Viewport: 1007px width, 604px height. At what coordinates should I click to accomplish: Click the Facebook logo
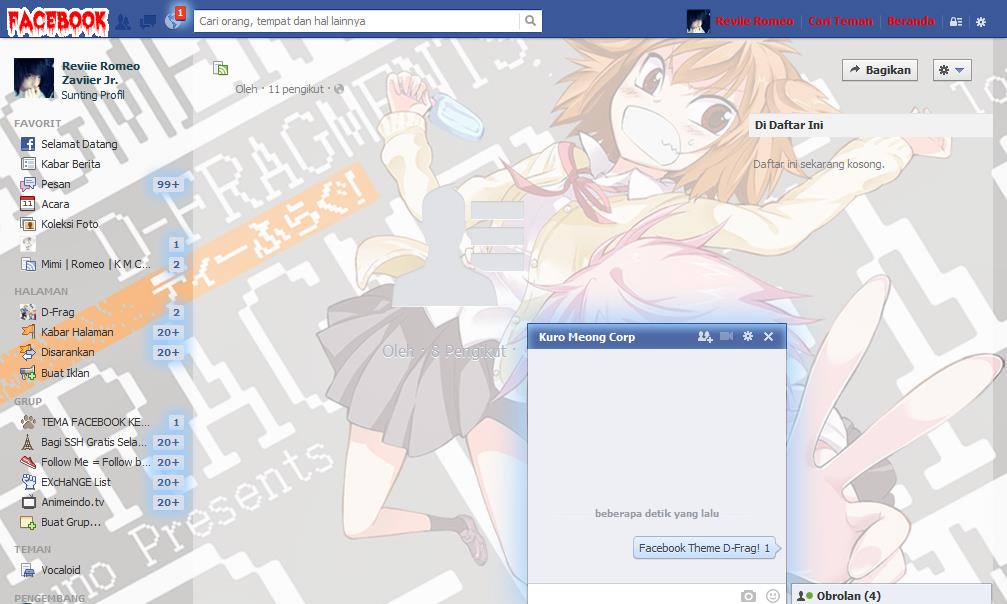tap(57, 21)
